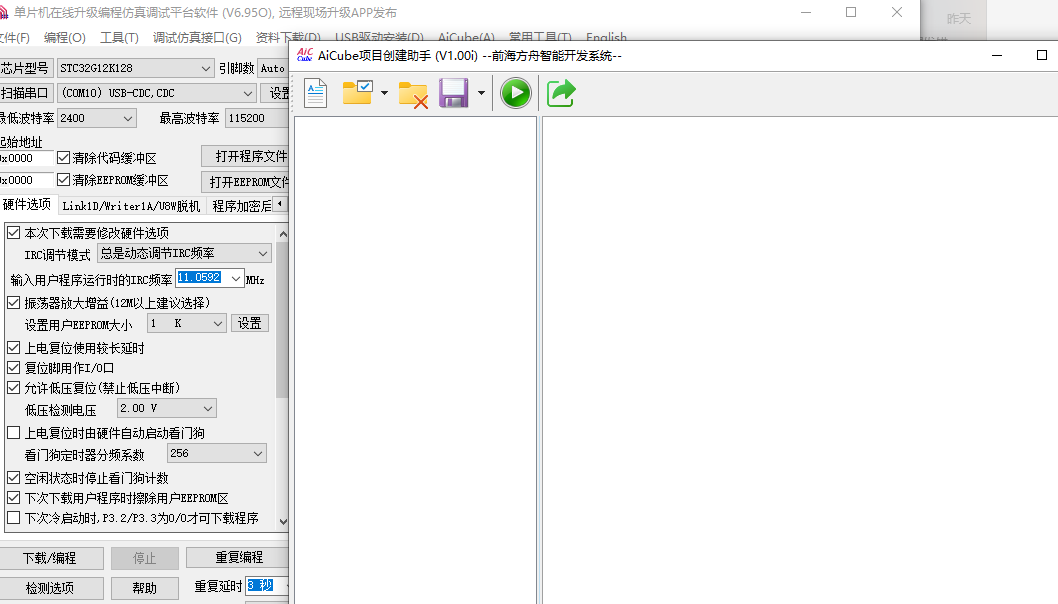Create a new document in AiCube toolbar
Image resolution: width=1058 pixels, height=604 pixels.
tap(315, 93)
